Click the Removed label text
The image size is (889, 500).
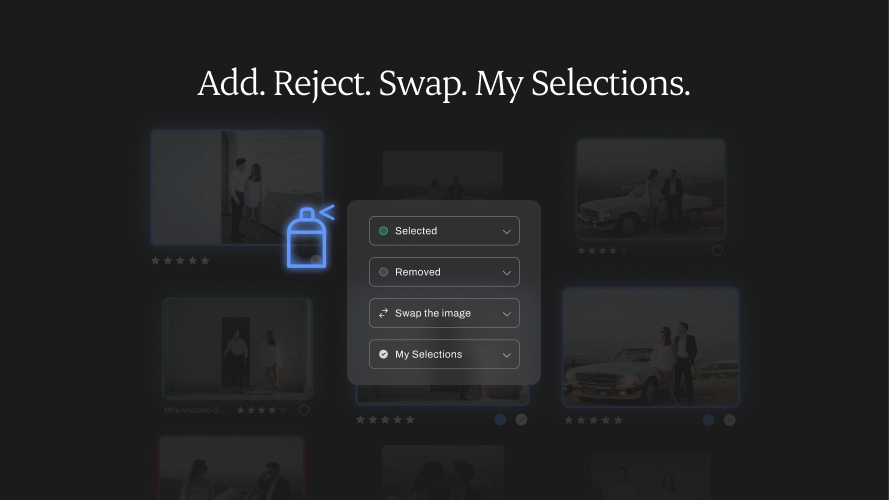pyautogui.click(x=417, y=272)
